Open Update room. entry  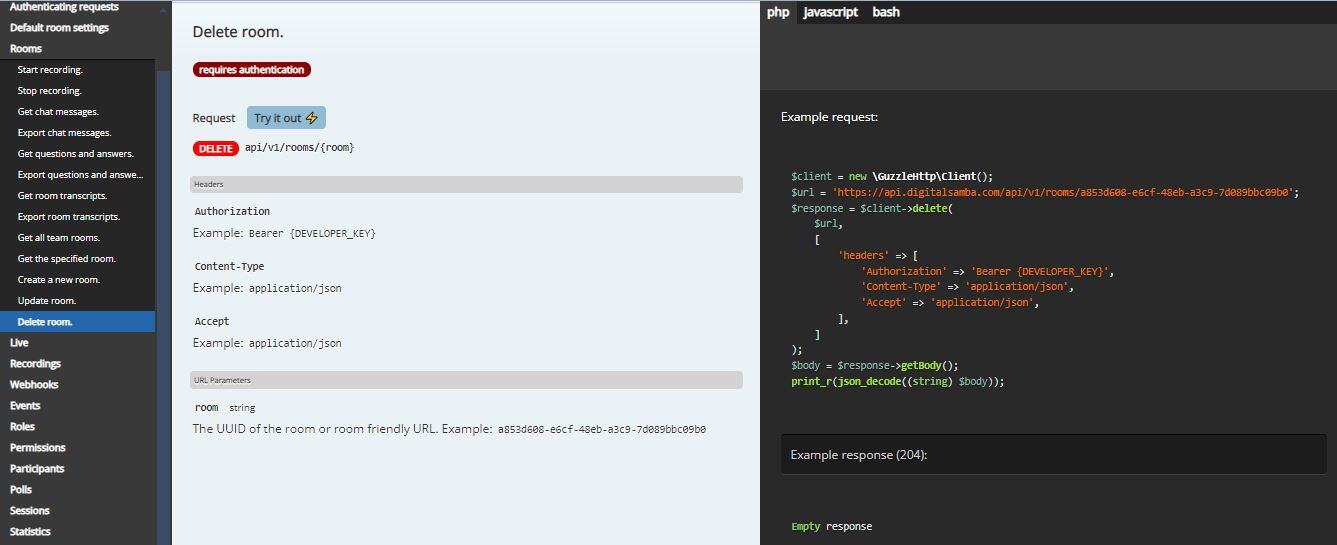[x=46, y=301]
